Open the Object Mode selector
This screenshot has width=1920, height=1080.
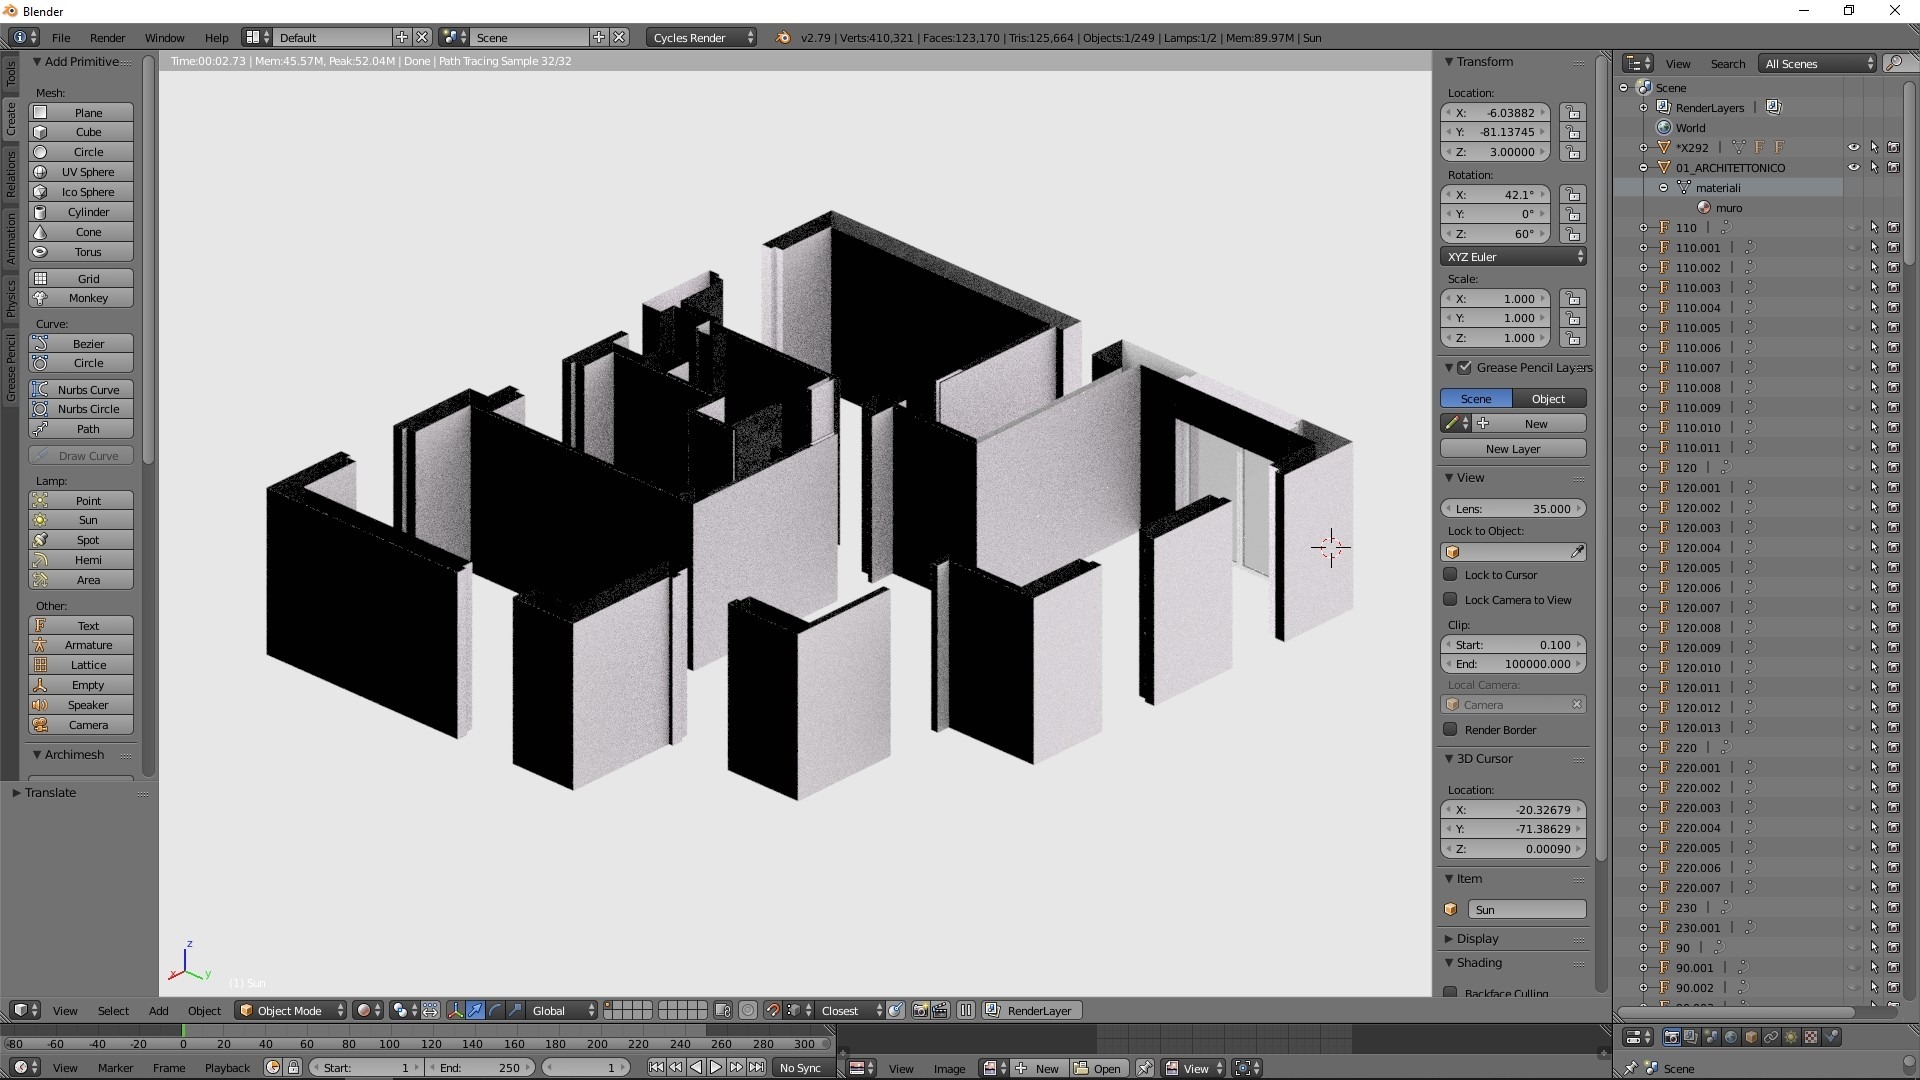pyautogui.click(x=292, y=1011)
